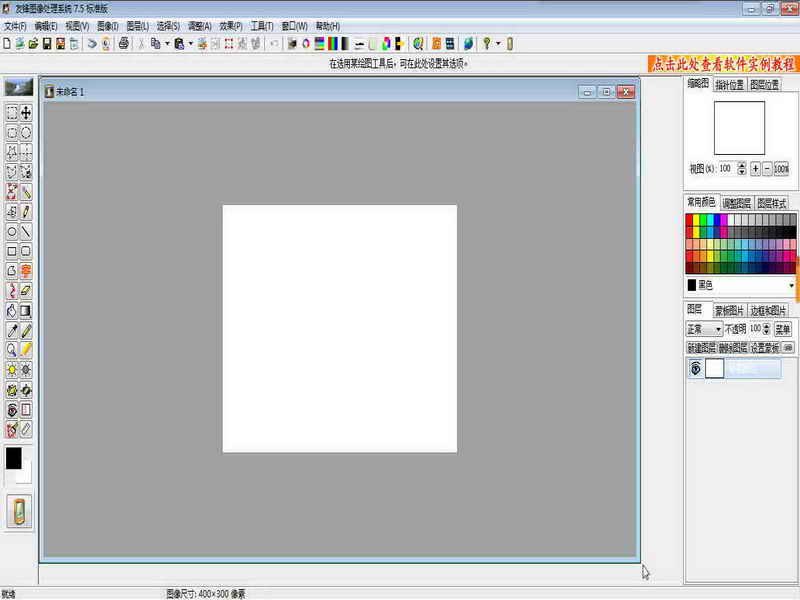Click the view zoom value field showing 100

[x=727, y=168]
